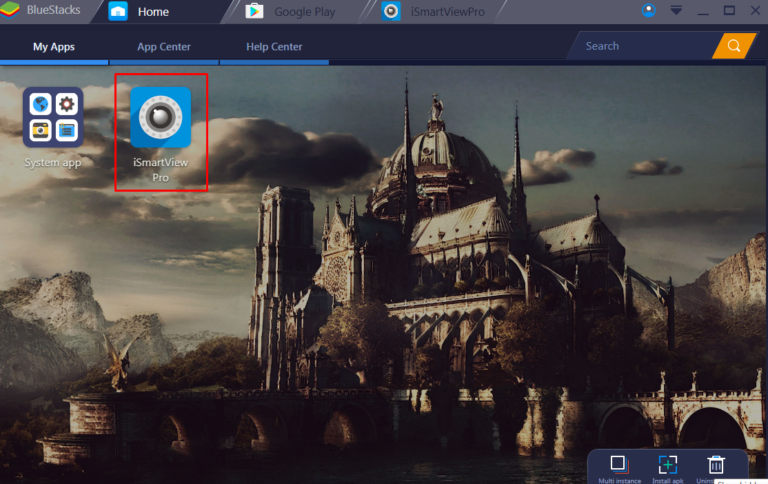Maximize the BlueStacks window
This screenshot has height=484, width=768.
coord(729,11)
